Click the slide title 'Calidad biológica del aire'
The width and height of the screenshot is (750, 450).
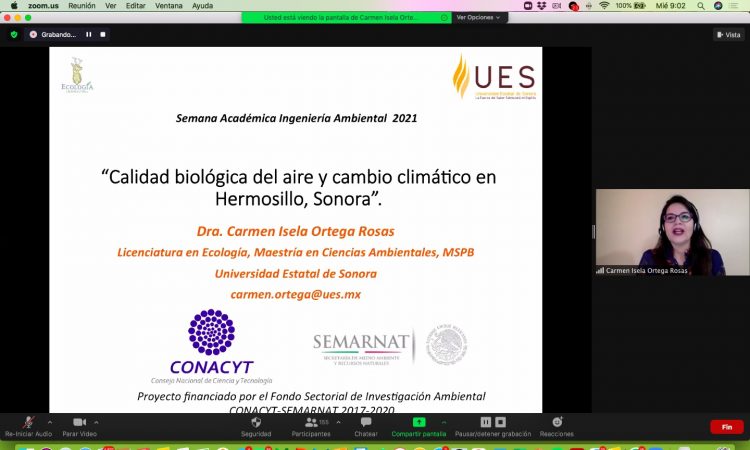pyautogui.click(x=298, y=187)
